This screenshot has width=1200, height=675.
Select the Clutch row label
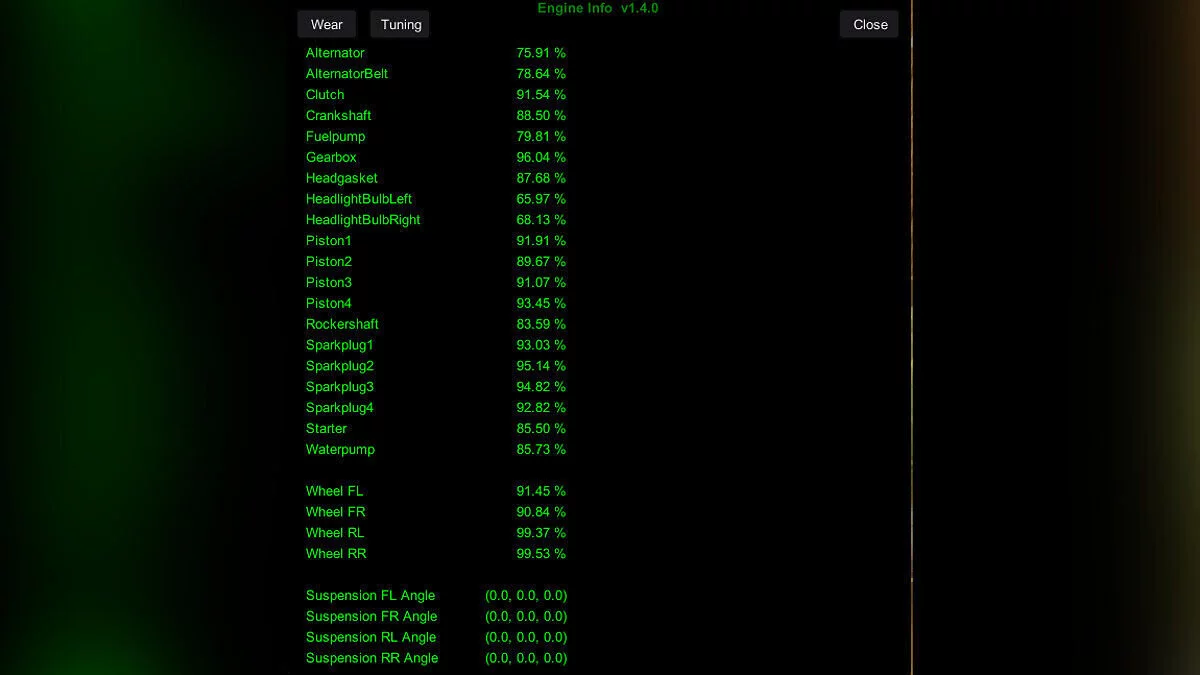325,95
